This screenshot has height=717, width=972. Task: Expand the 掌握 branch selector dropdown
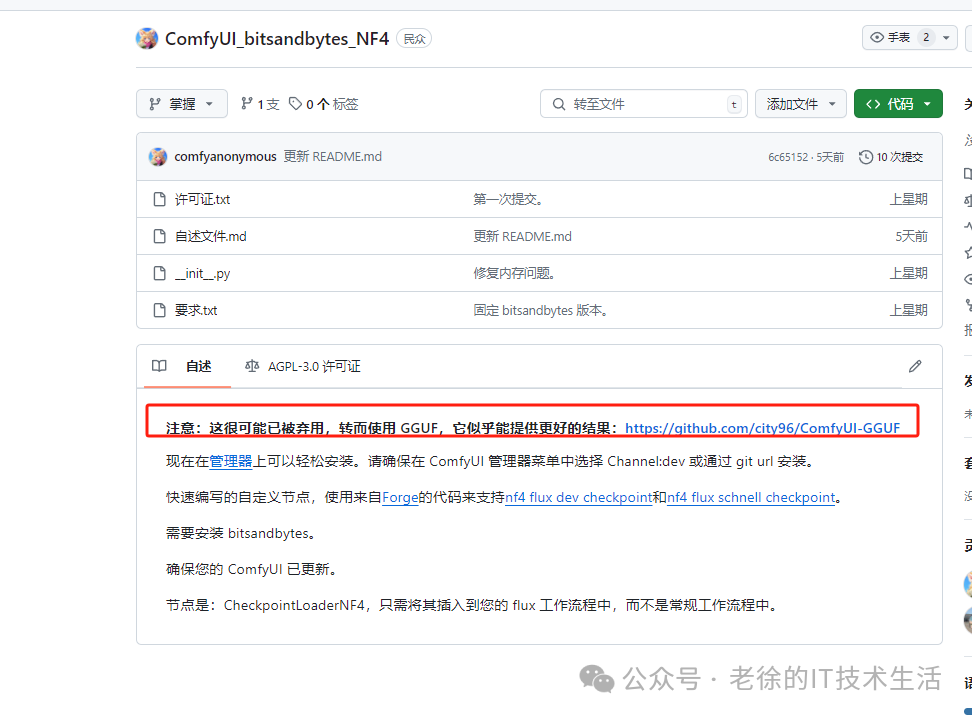[x=182, y=103]
